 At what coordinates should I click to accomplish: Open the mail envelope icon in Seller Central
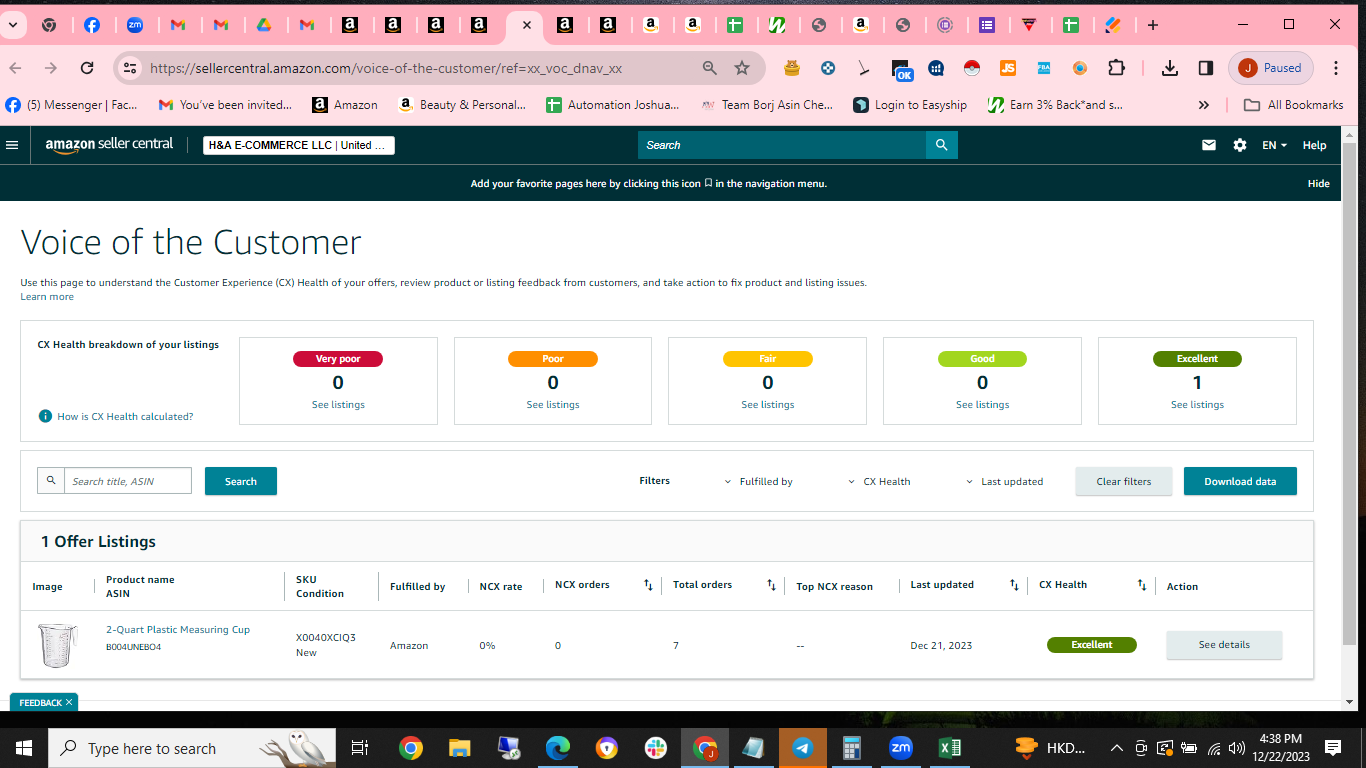[x=1209, y=145]
